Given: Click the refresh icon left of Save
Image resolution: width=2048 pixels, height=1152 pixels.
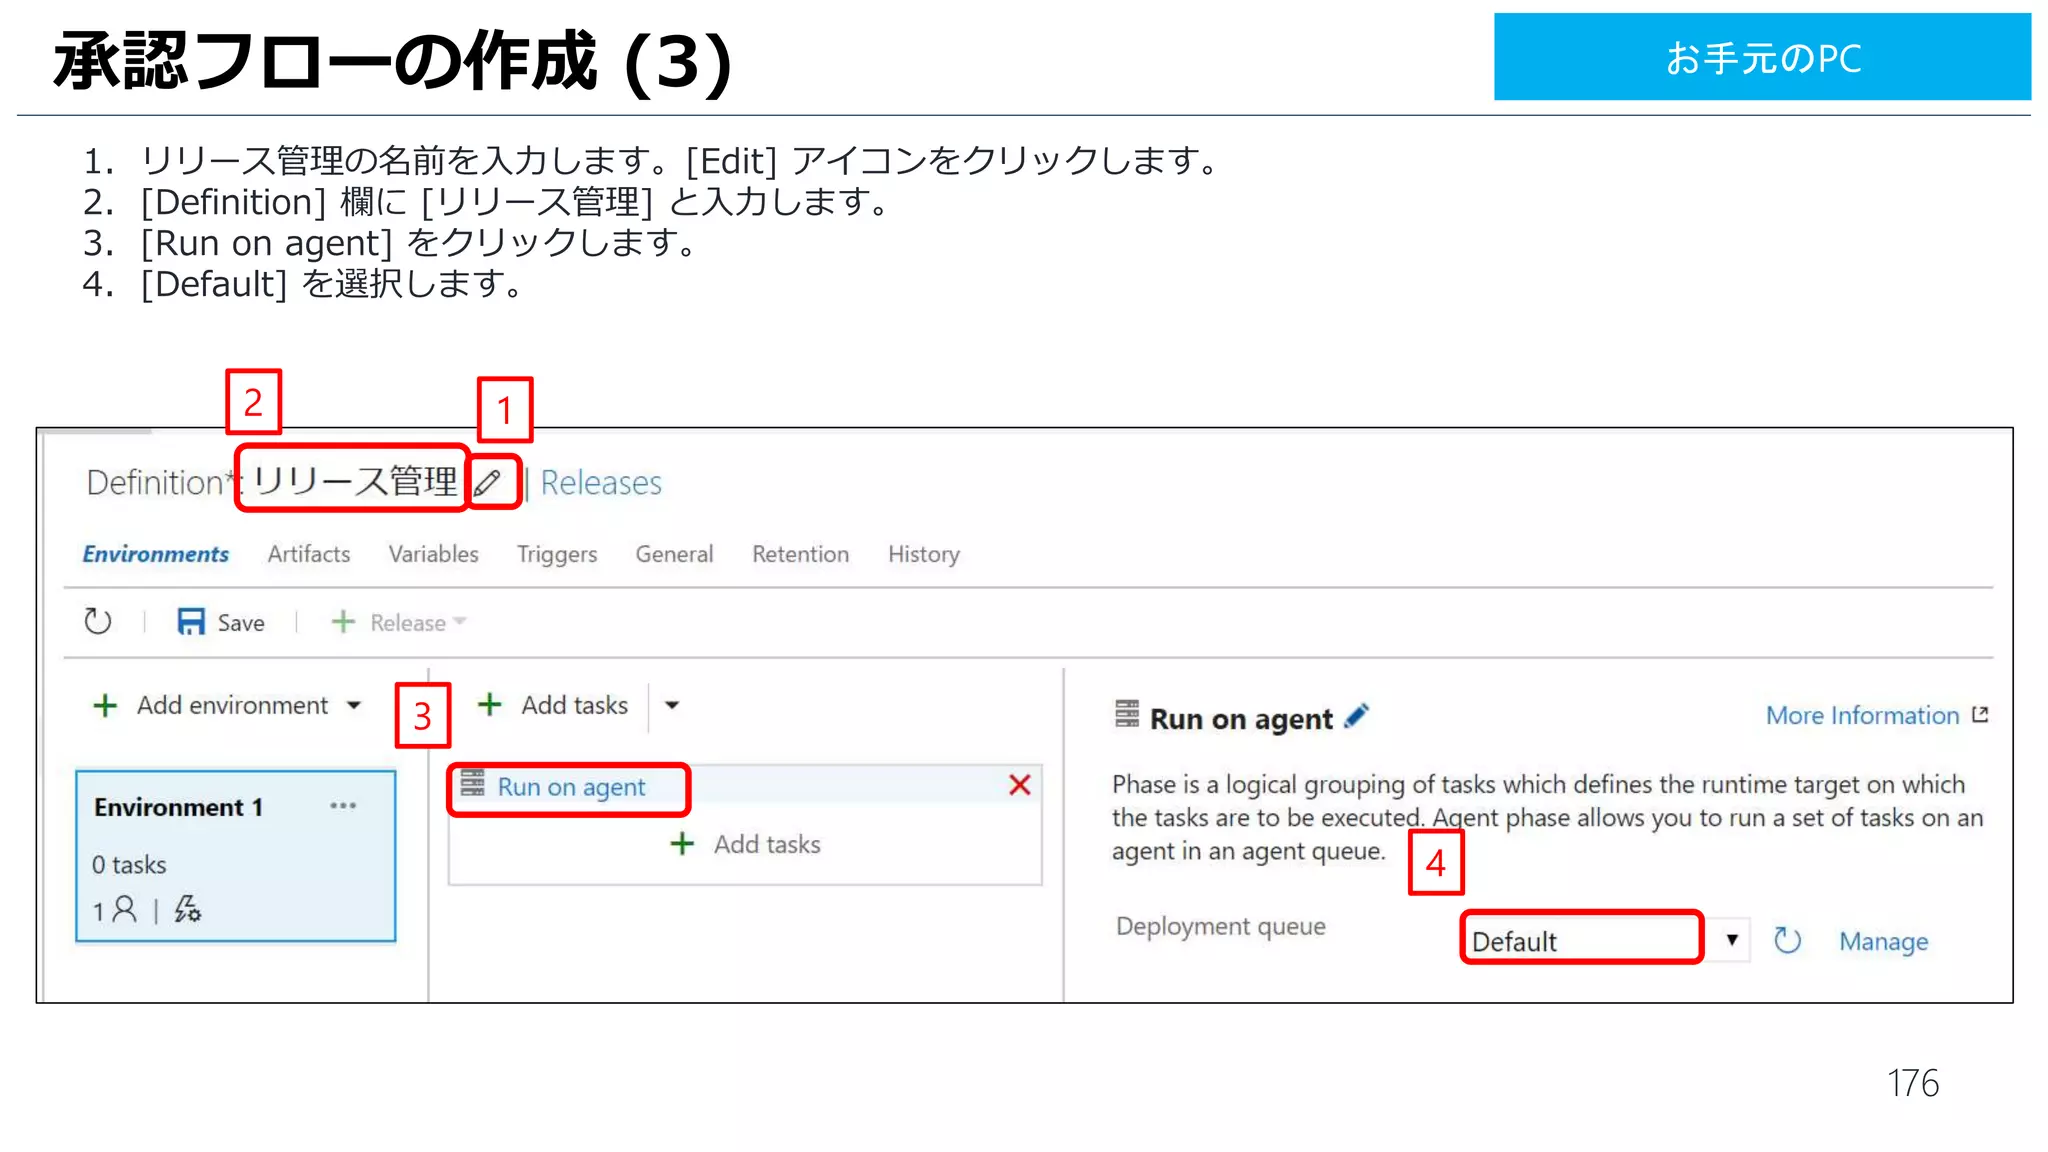Looking at the screenshot, I should (97, 621).
